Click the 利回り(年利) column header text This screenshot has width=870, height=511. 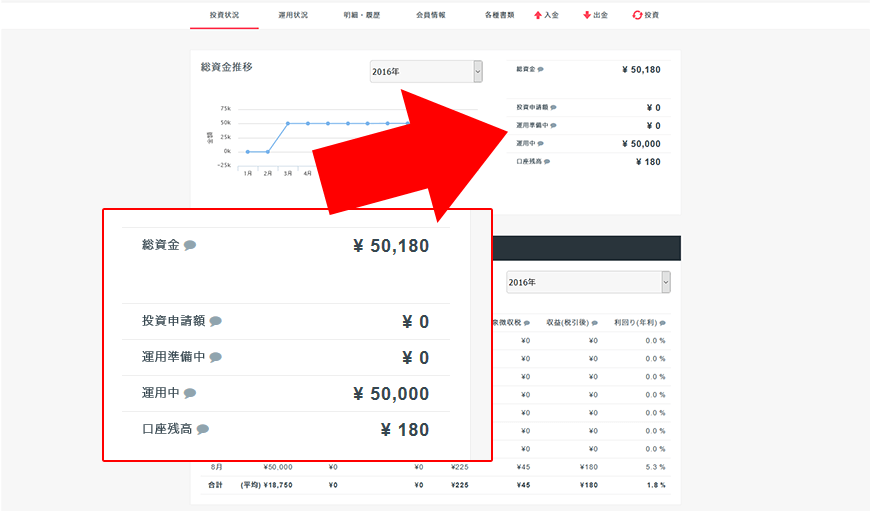[x=635, y=323]
